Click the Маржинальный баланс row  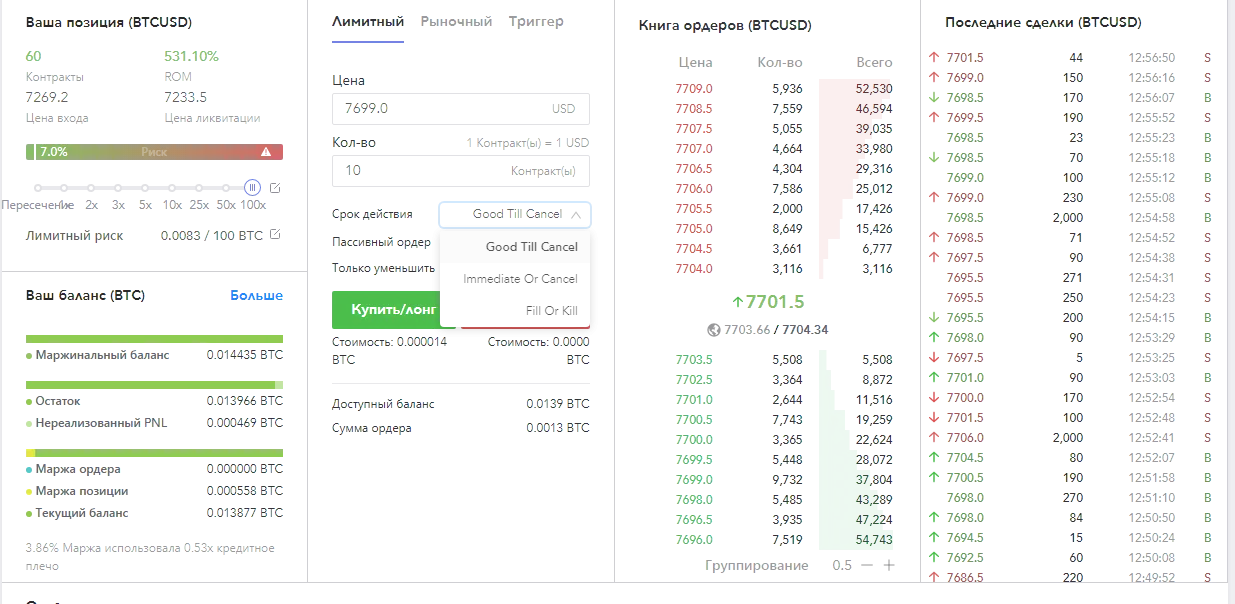[154, 355]
